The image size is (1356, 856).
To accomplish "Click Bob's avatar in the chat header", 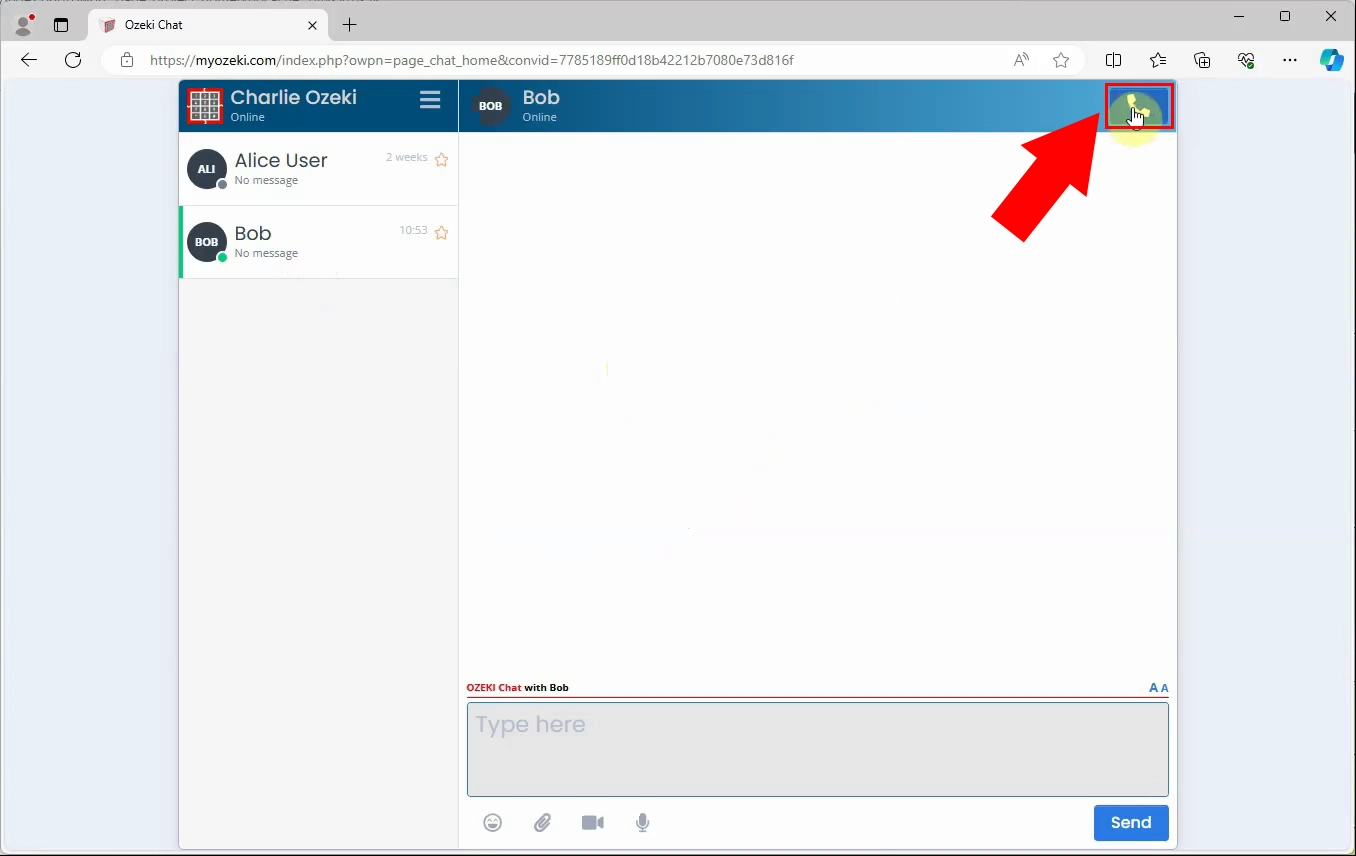I will [x=491, y=106].
